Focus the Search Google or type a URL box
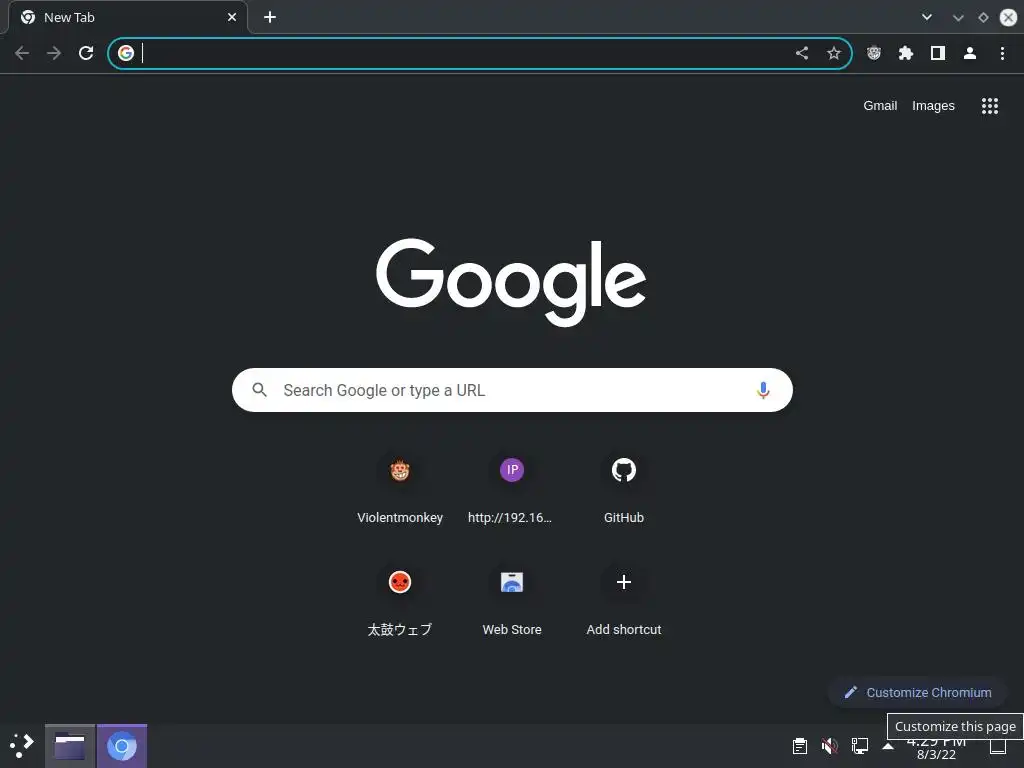The width and height of the screenshot is (1024, 768). (x=512, y=390)
